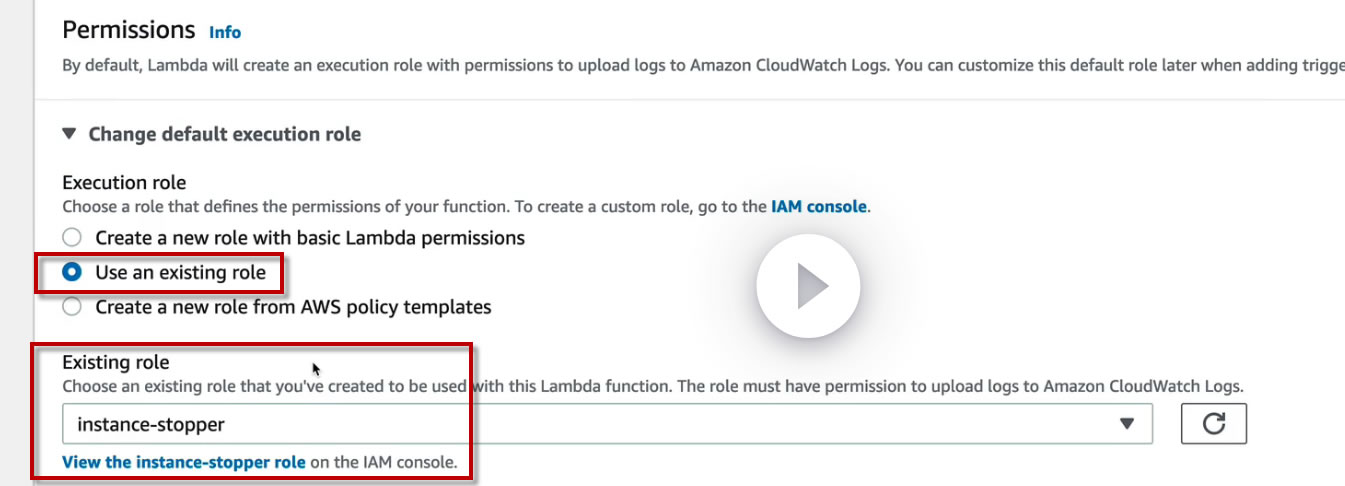Select the 'Create a new role from AWS policy templates' radio button
This screenshot has width=1345, height=486.
point(71,307)
